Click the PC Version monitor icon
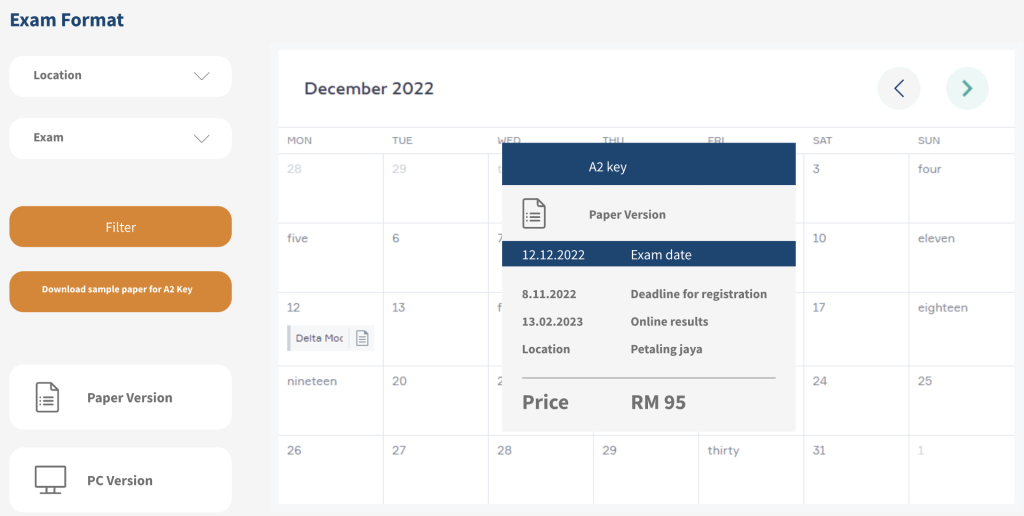 pyautogui.click(x=50, y=480)
